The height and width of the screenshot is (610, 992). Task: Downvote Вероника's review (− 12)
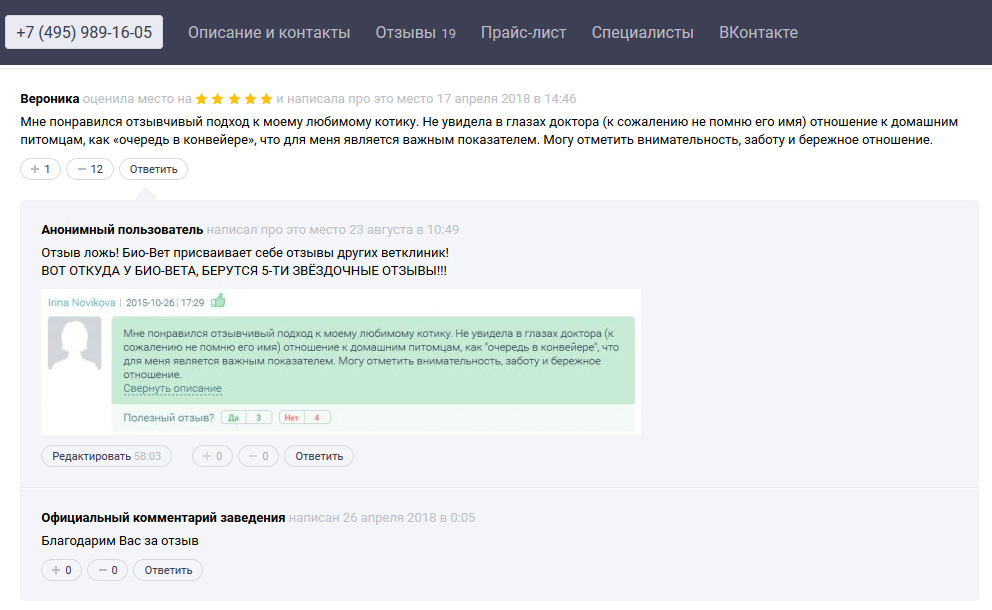(x=90, y=169)
